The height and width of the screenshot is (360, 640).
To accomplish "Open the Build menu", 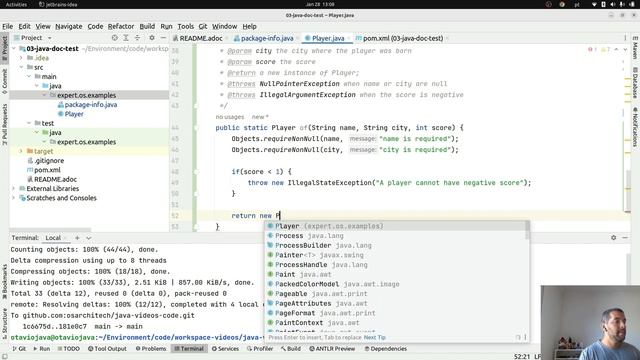I will (x=147, y=26).
